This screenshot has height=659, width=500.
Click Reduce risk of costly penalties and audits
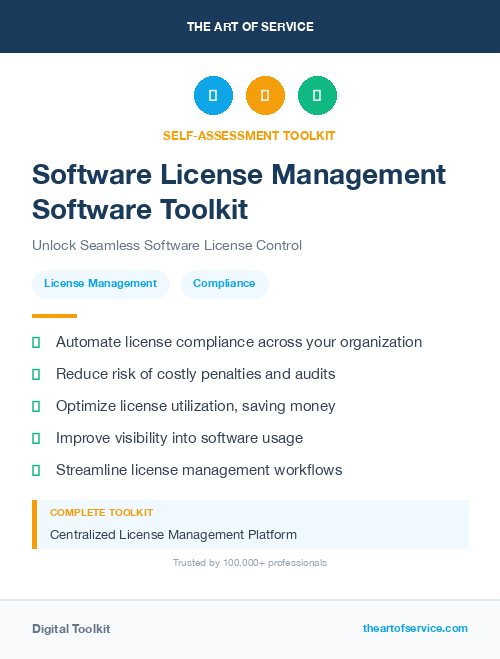coord(195,374)
